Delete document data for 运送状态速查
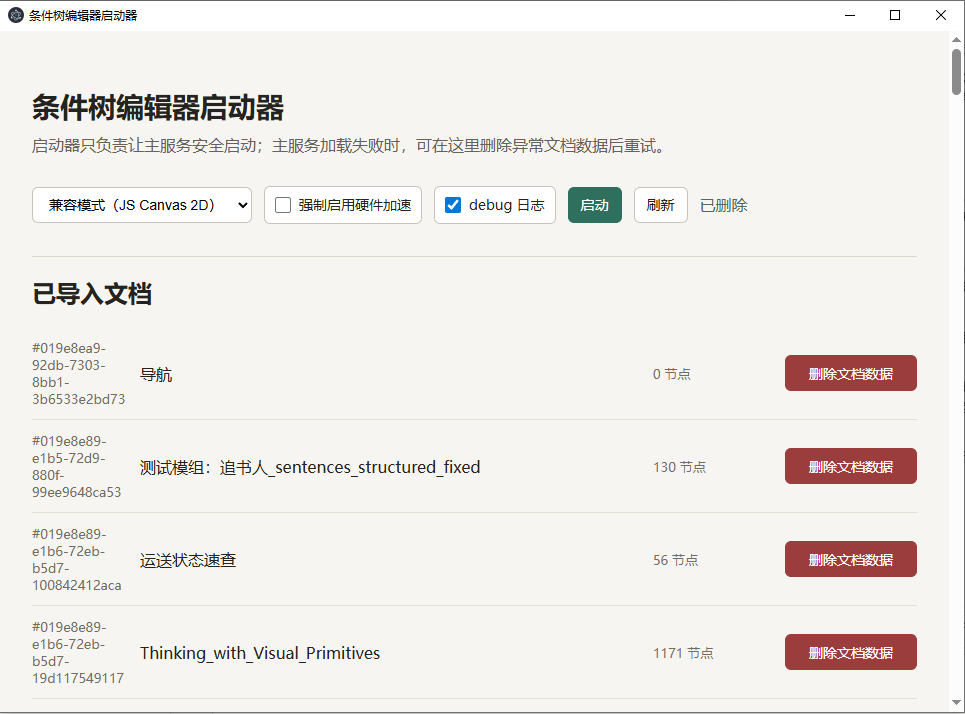This screenshot has width=965, height=714. pyautogui.click(x=851, y=559)
